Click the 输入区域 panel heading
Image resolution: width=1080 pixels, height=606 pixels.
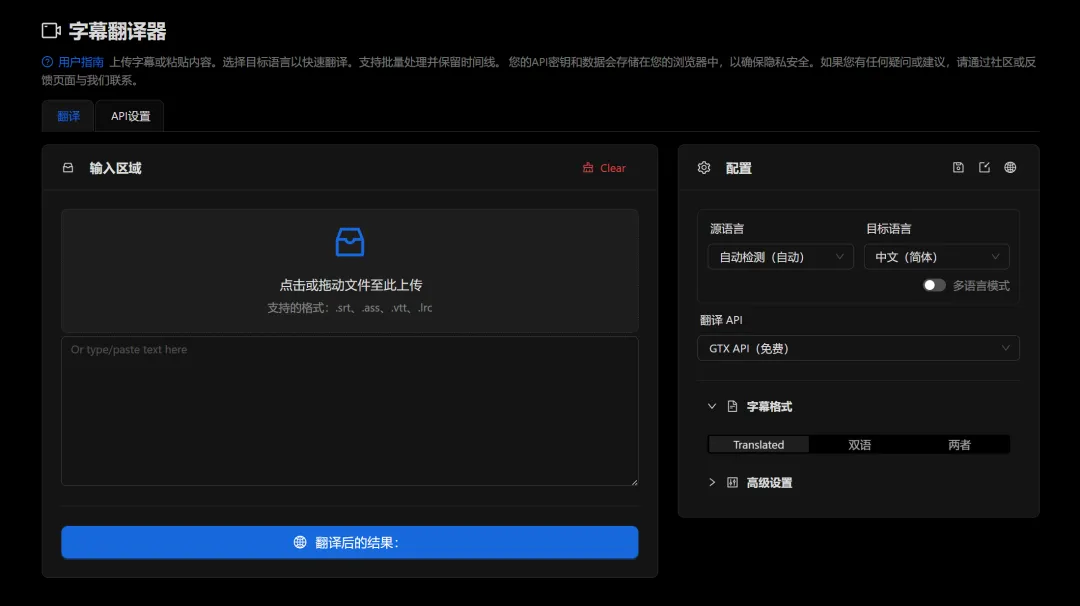[115, 168]
